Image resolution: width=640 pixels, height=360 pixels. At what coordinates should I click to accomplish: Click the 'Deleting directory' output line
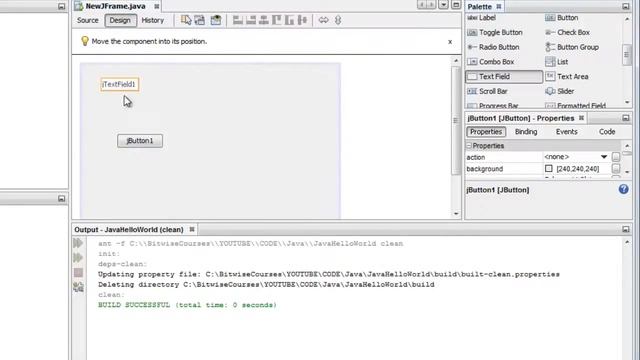(266, 284)
